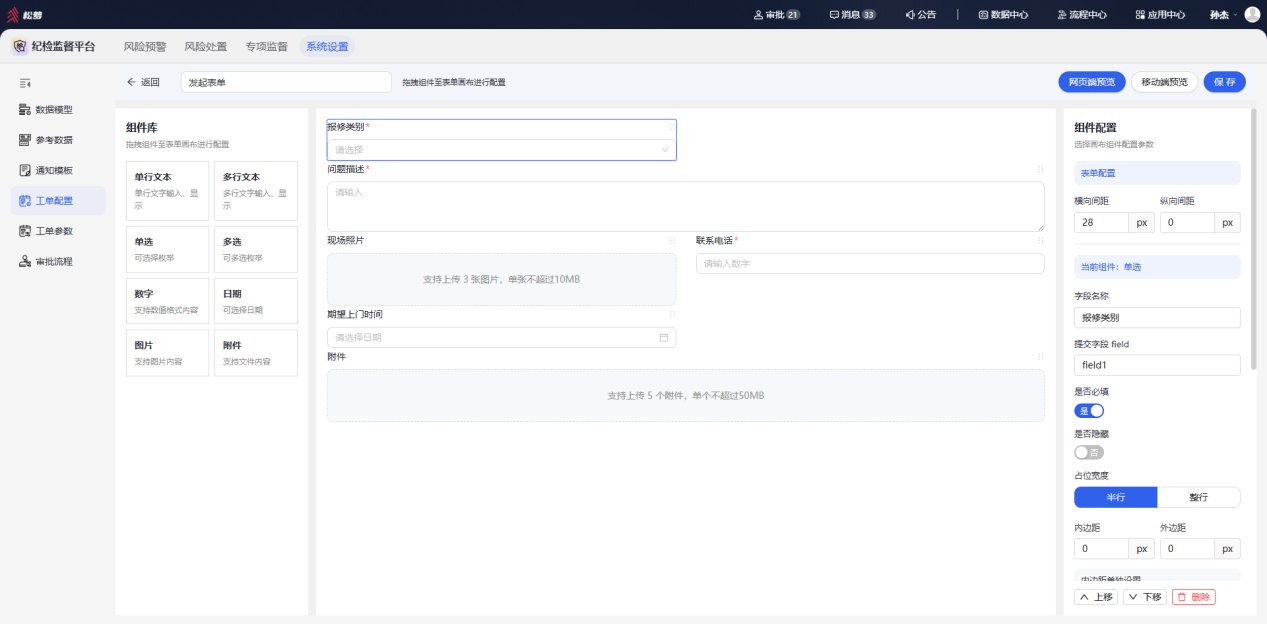Open 审批 approvals in the top bar

(x=777, y=15)
